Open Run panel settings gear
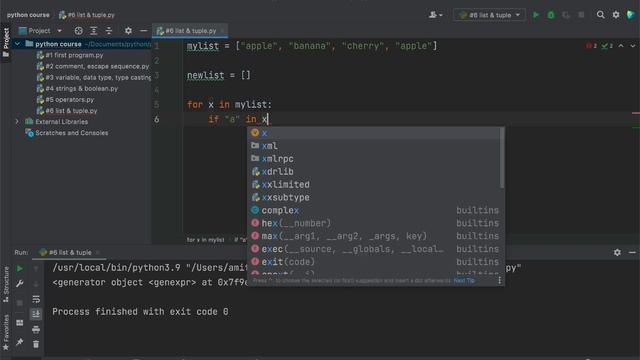This screenshot has width=640, height=360. coord(617,253)
